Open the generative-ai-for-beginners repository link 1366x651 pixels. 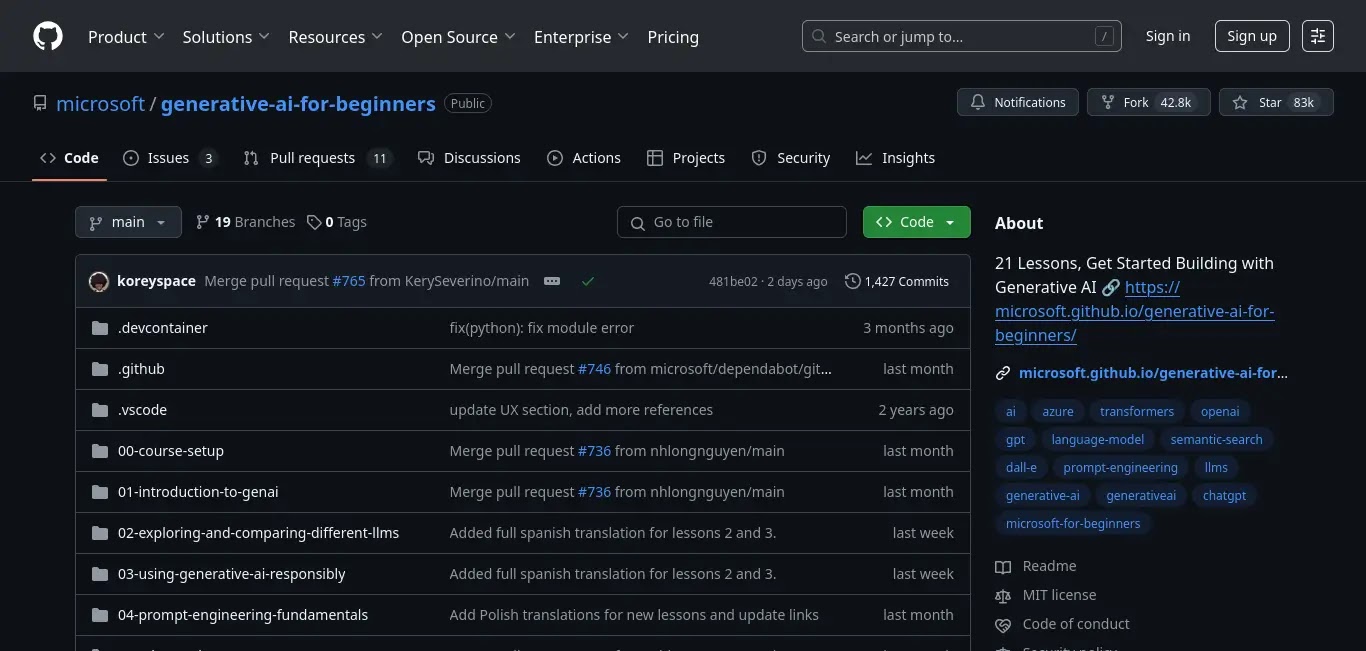pyautogui.click(x=298, y=103)
